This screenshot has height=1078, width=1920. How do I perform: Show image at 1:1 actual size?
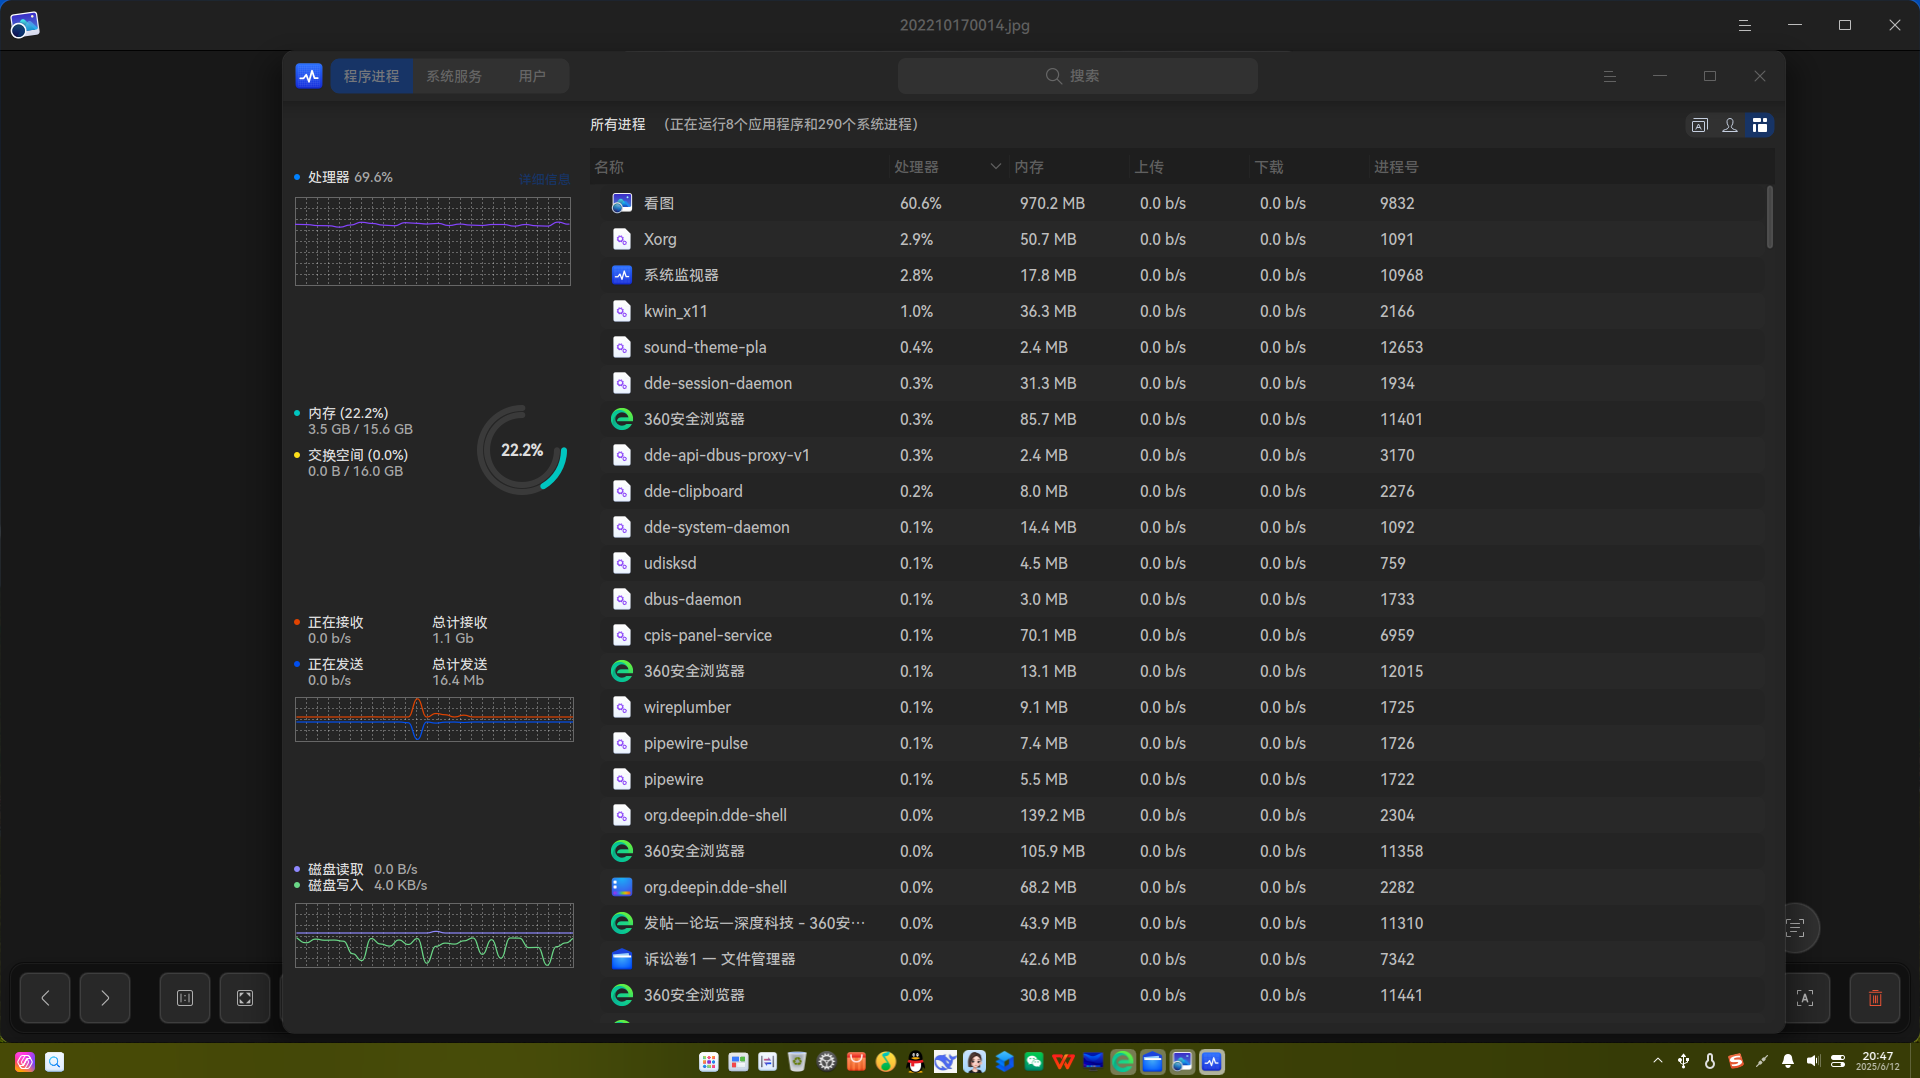click(x=185, y=998)
